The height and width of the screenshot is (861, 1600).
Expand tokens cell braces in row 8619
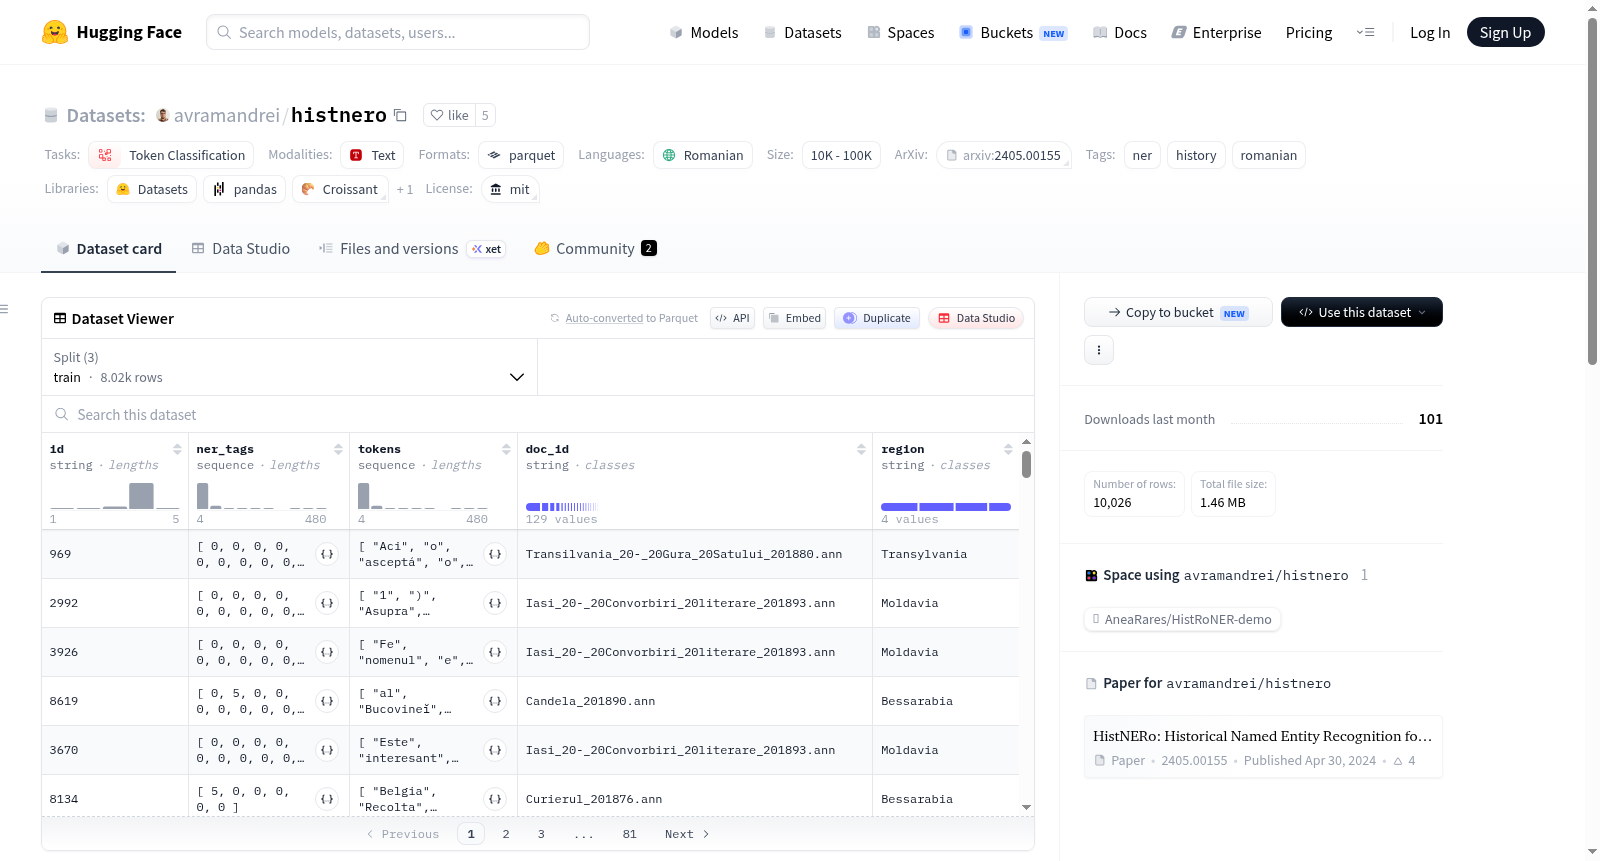pyautogui.click(x=495, y=701)
